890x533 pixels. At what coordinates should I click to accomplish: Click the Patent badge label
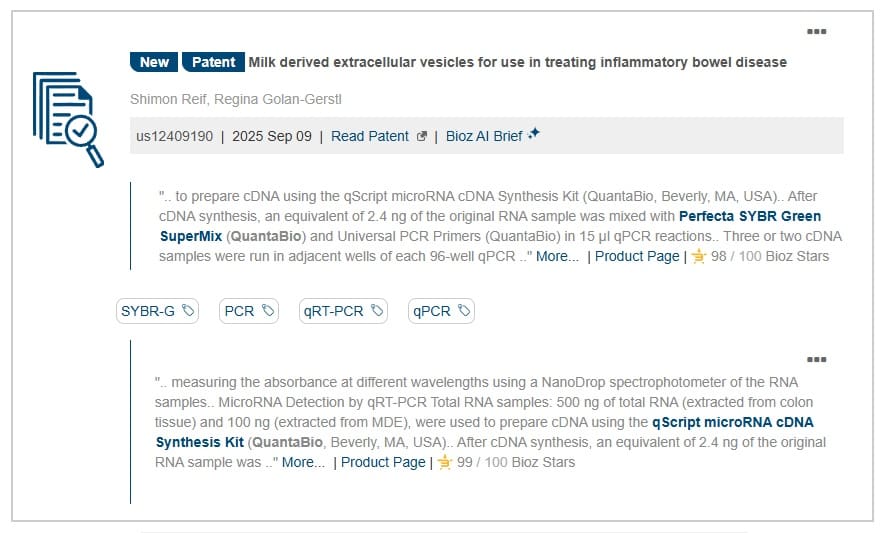click(213, 62)
